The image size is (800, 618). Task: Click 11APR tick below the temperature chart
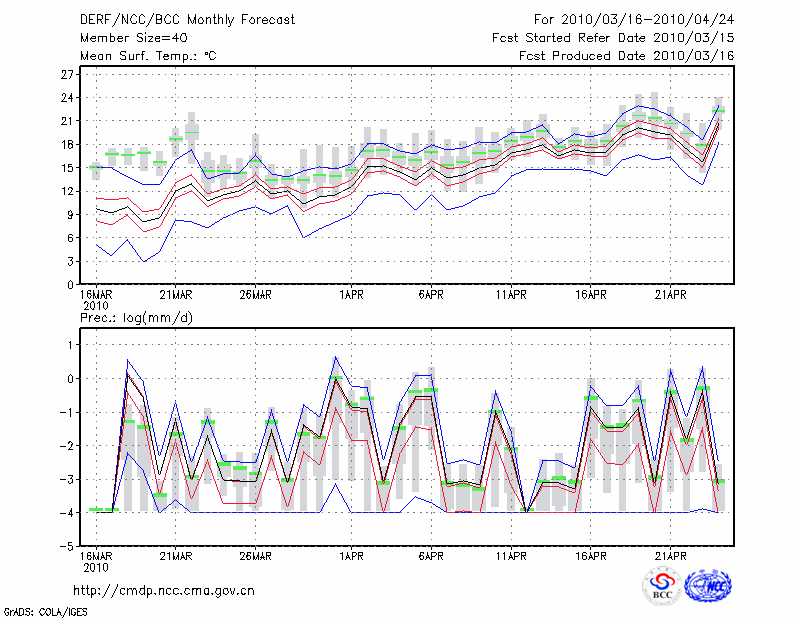point(511,295)
